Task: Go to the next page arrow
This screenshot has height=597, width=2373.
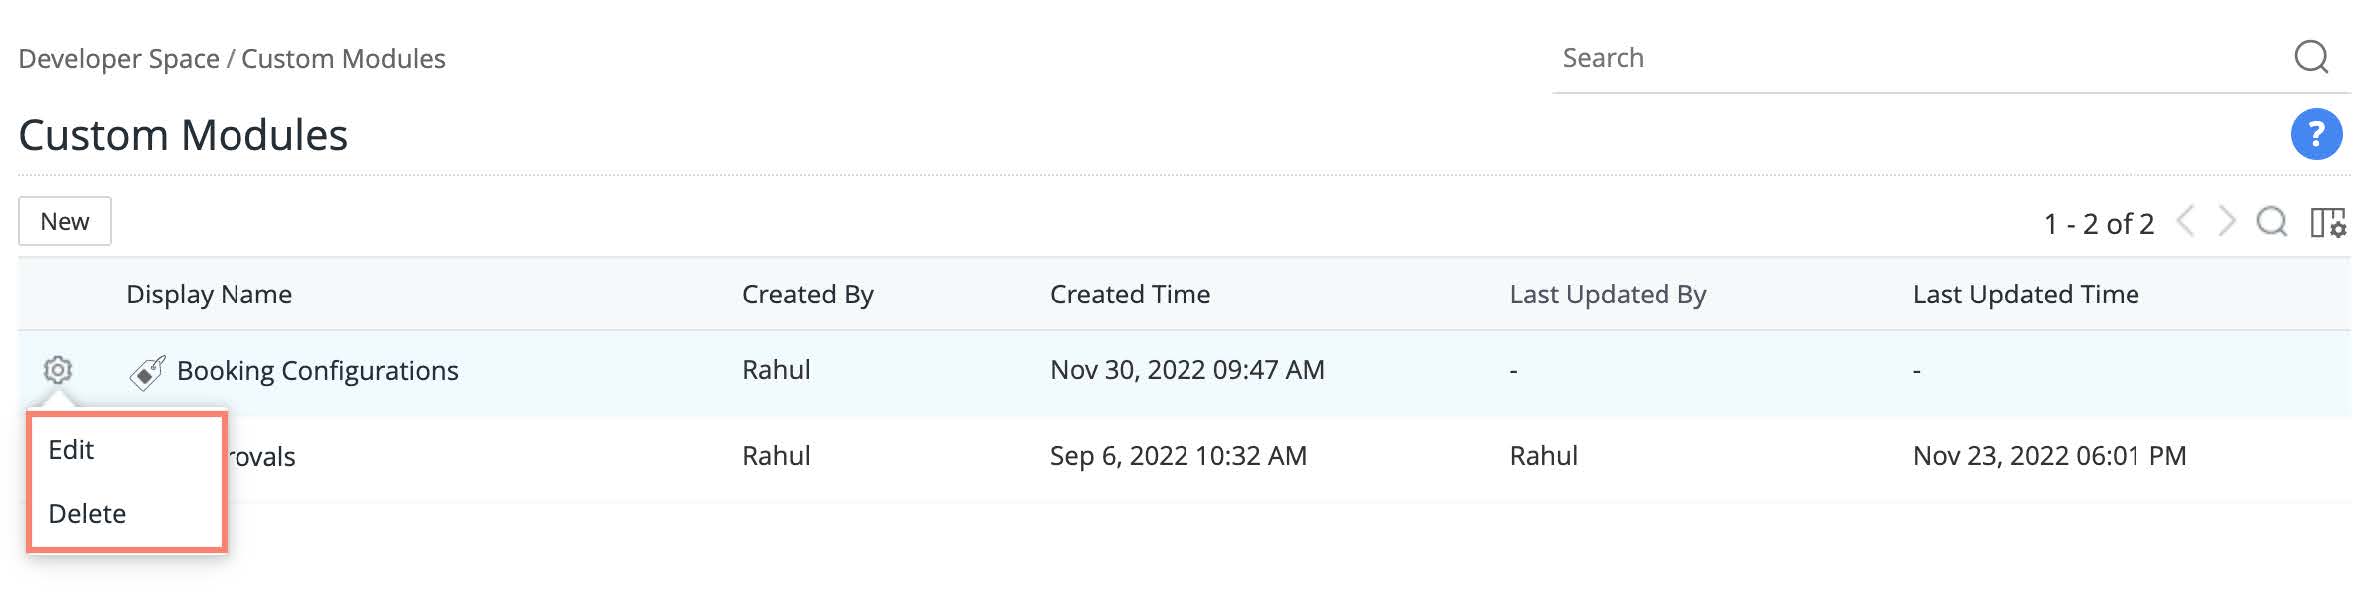Action: (x=2226, y=221)
